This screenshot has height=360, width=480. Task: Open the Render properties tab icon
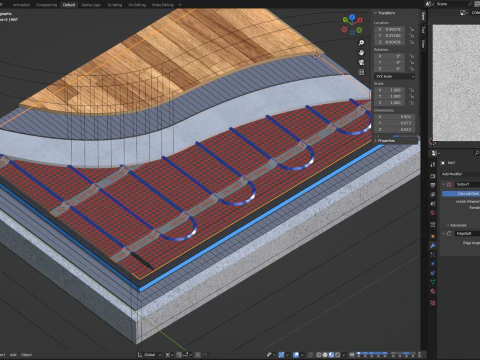coord(433,176)
